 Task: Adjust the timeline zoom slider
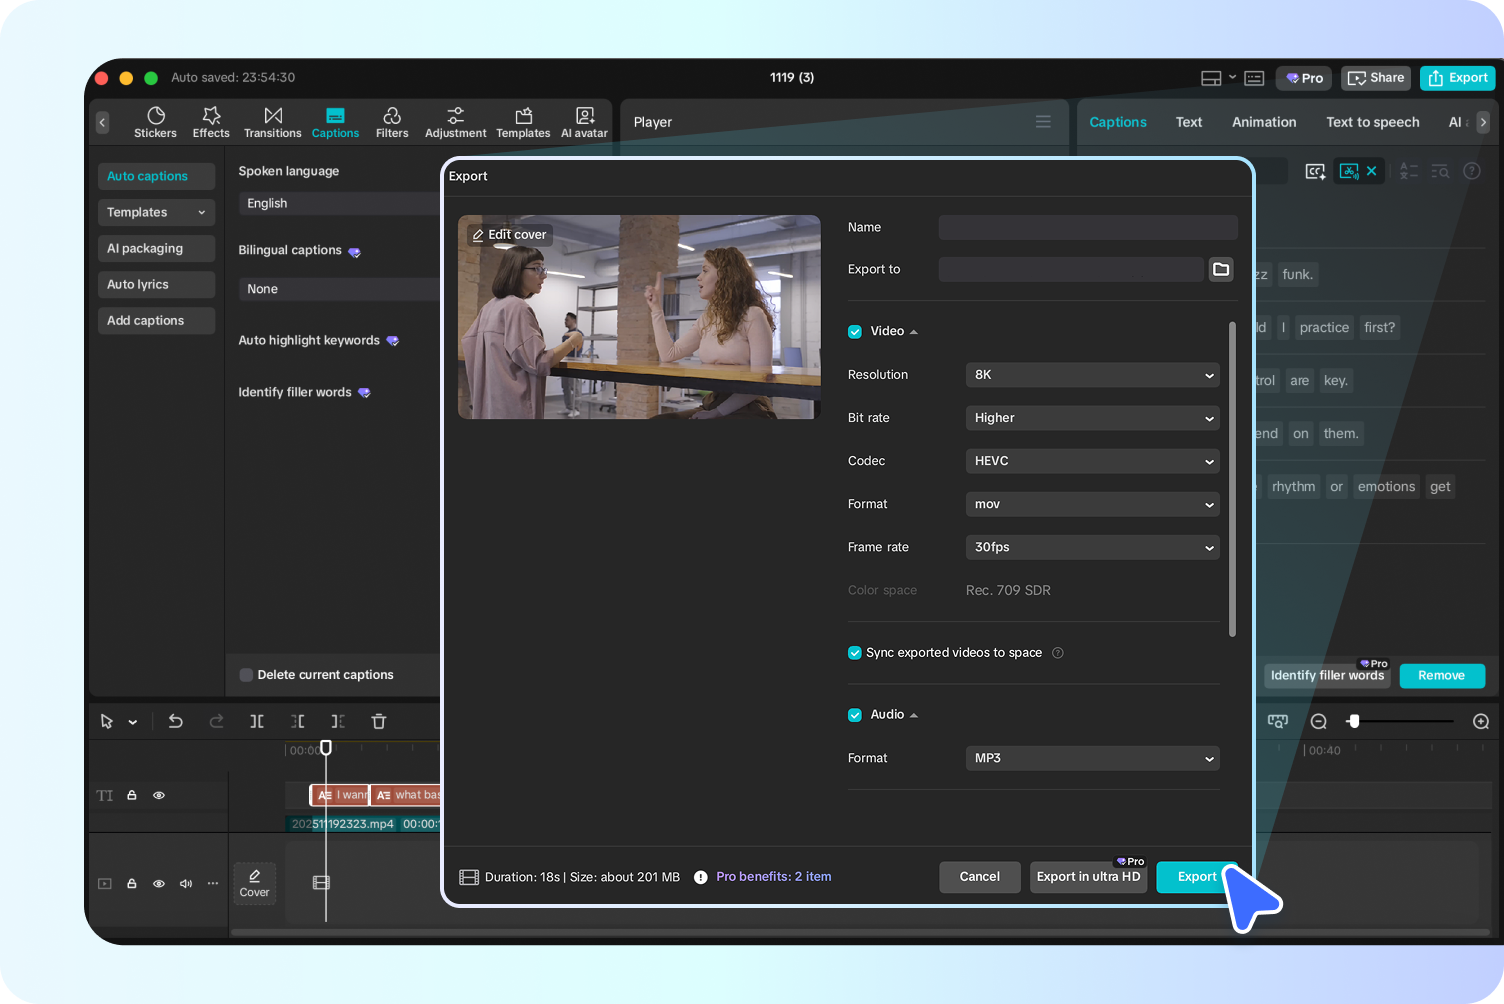[x=1355, y=721]
